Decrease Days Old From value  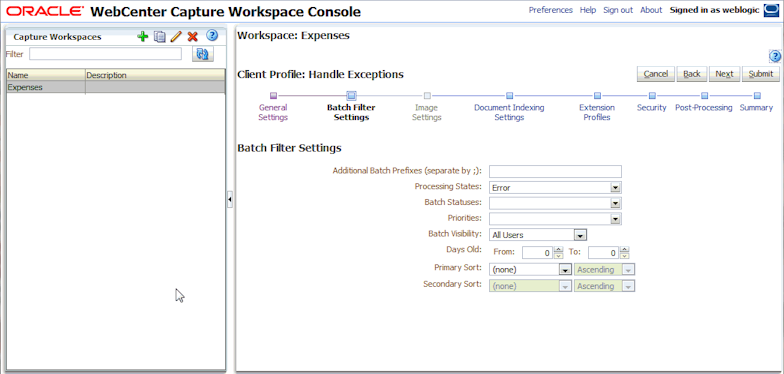(559, 256)
